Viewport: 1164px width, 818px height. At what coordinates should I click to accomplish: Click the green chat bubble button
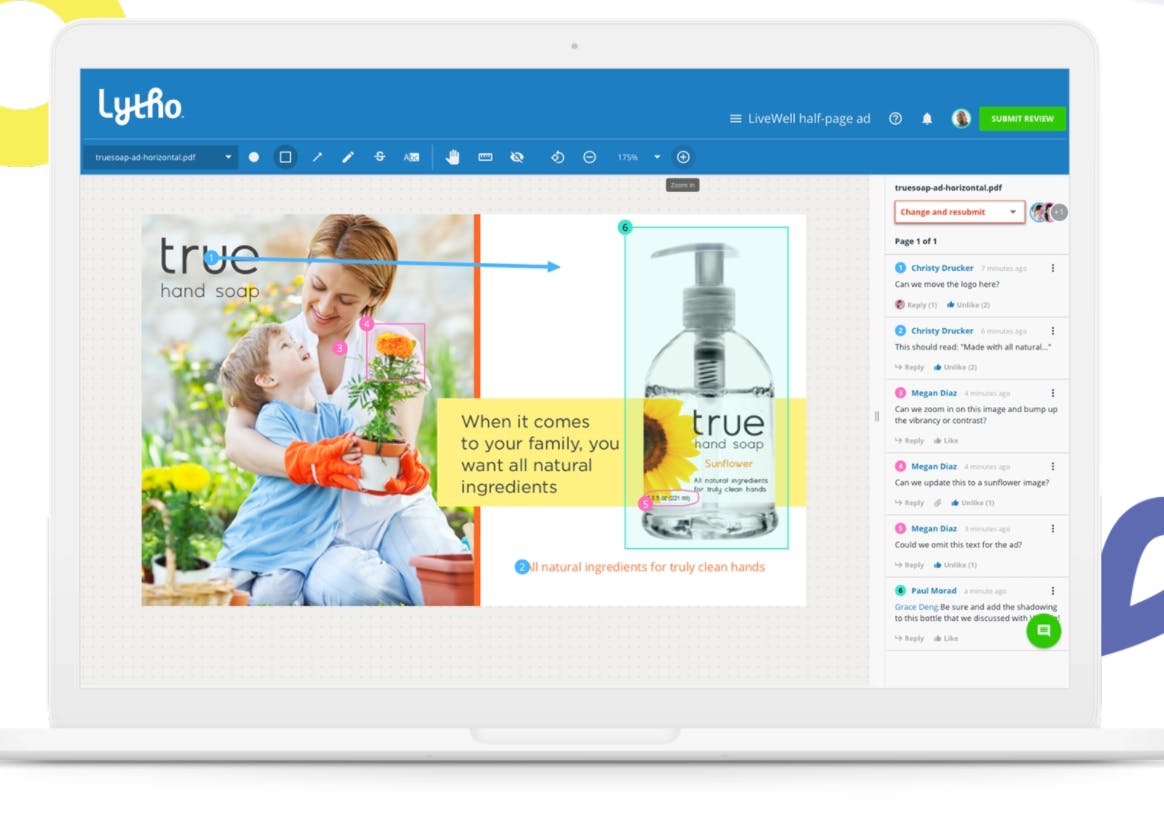point(1043,631)
